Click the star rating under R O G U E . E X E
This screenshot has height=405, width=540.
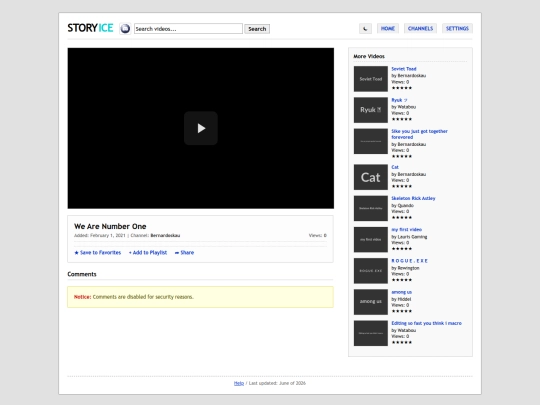402,280
